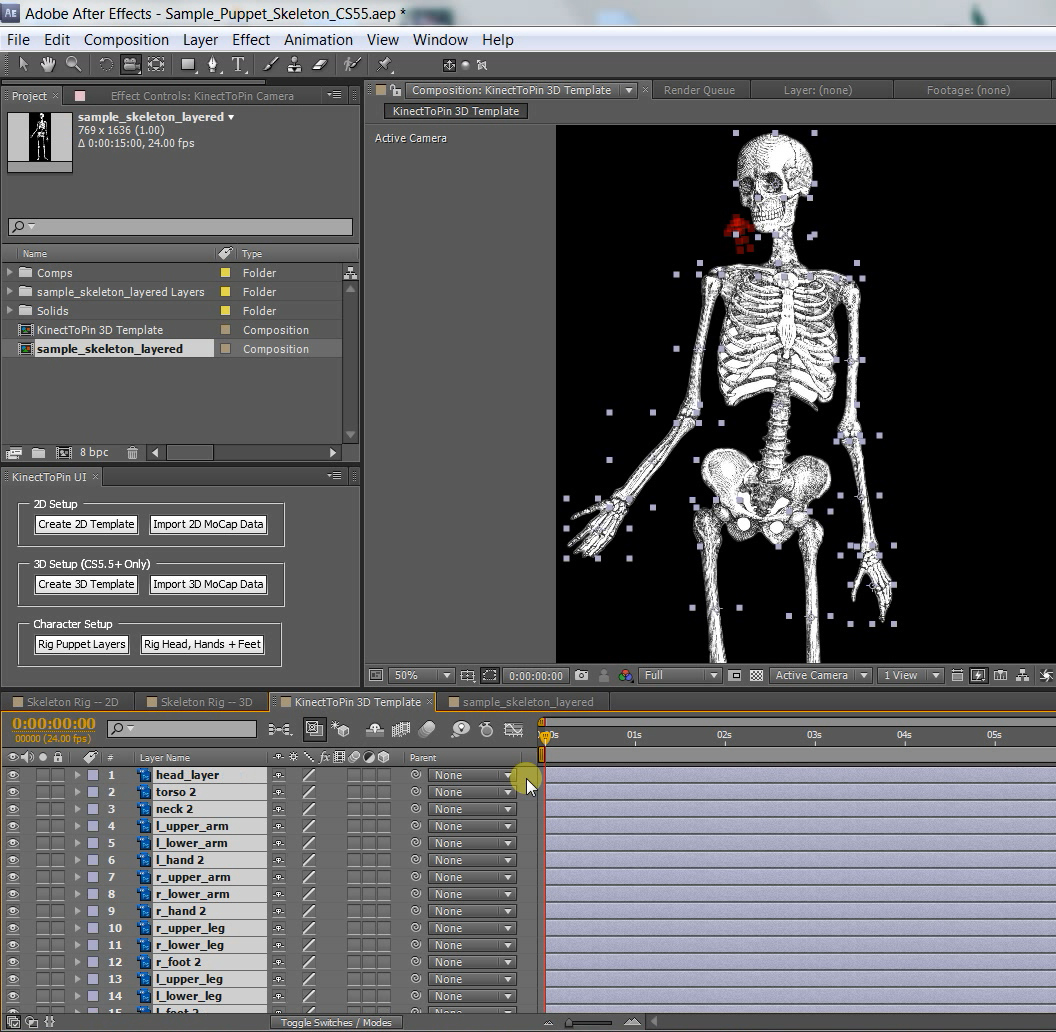Click the yellow label swatch for Comps
The width and height of the screenshot is (1056, 1032).
[226, 273]
